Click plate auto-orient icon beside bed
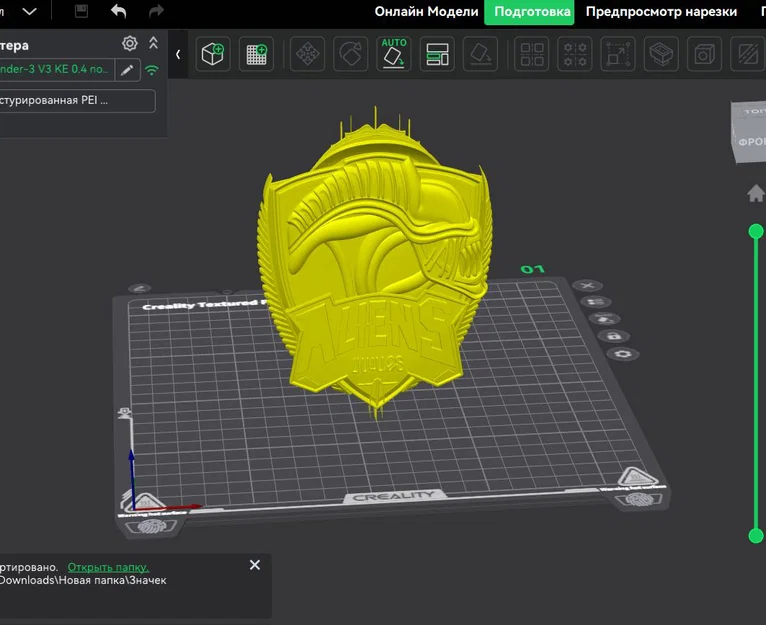Screen dimensions: 766x625 coord(604,319)
